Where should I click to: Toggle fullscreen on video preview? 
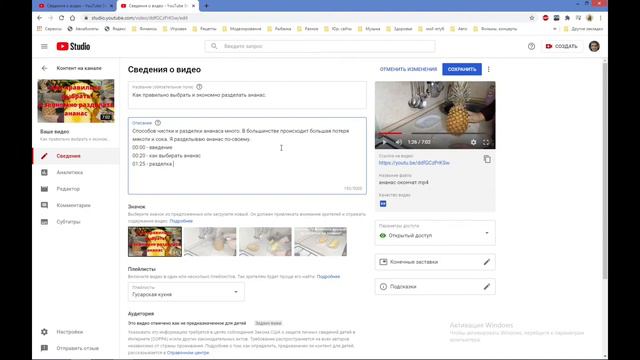point(486,142)
